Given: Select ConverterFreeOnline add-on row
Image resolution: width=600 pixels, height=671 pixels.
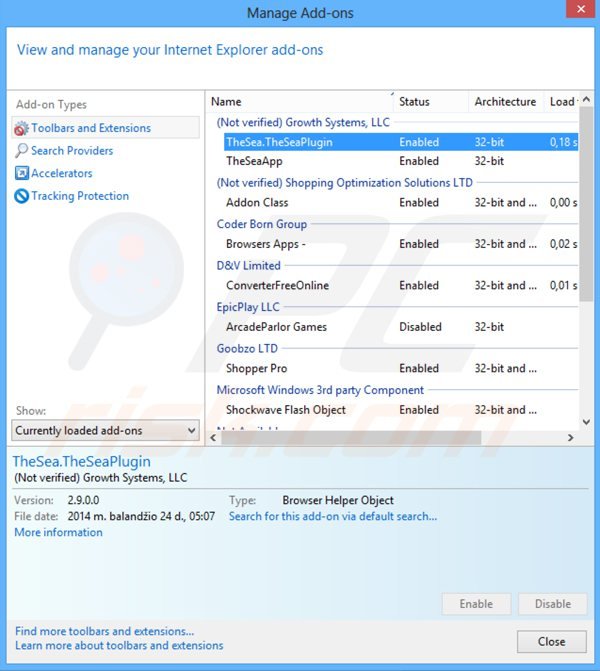Looking at the screenshot, I should (x=401, y=285).
